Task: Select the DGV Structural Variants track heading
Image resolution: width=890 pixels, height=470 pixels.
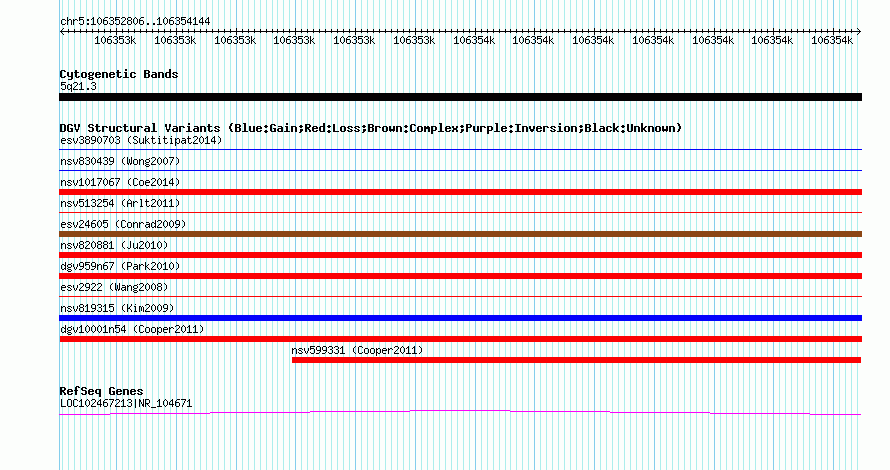Action: pos(371,128)
